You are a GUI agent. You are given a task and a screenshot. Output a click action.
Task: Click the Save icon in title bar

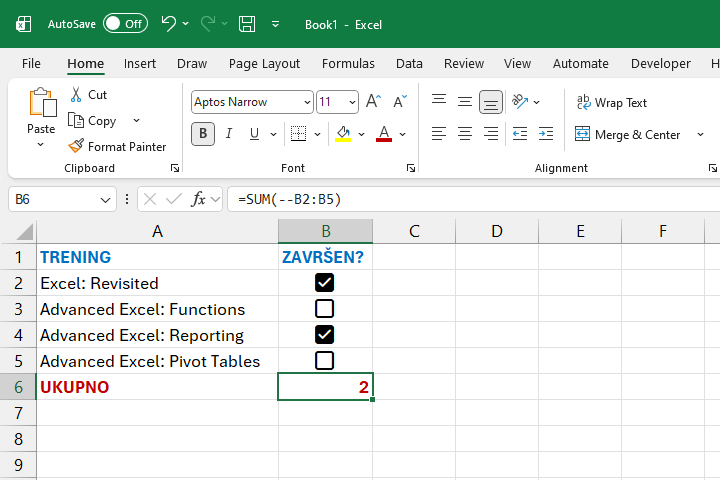coord(246,23)
